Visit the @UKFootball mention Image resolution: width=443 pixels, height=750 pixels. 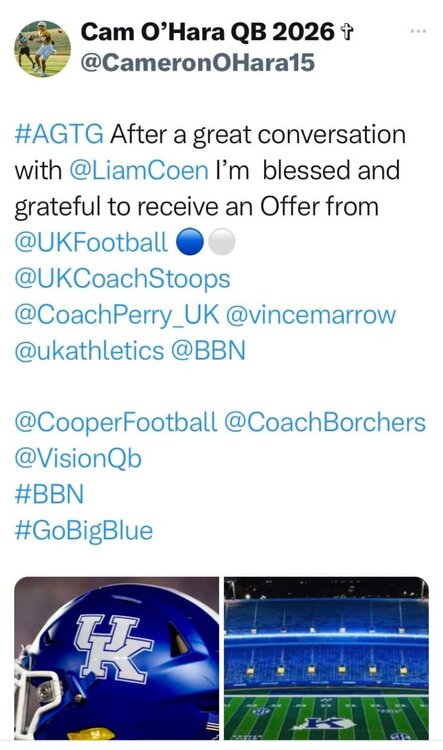tap(91, 243)
